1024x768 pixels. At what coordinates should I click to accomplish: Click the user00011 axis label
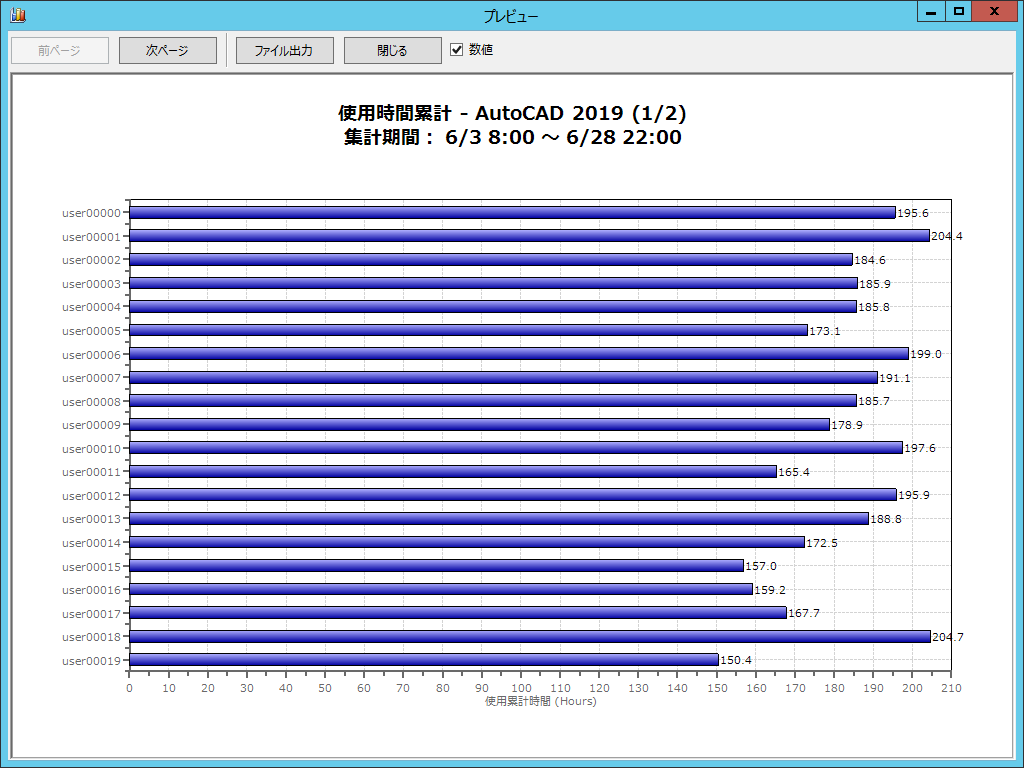pos(91,472)
